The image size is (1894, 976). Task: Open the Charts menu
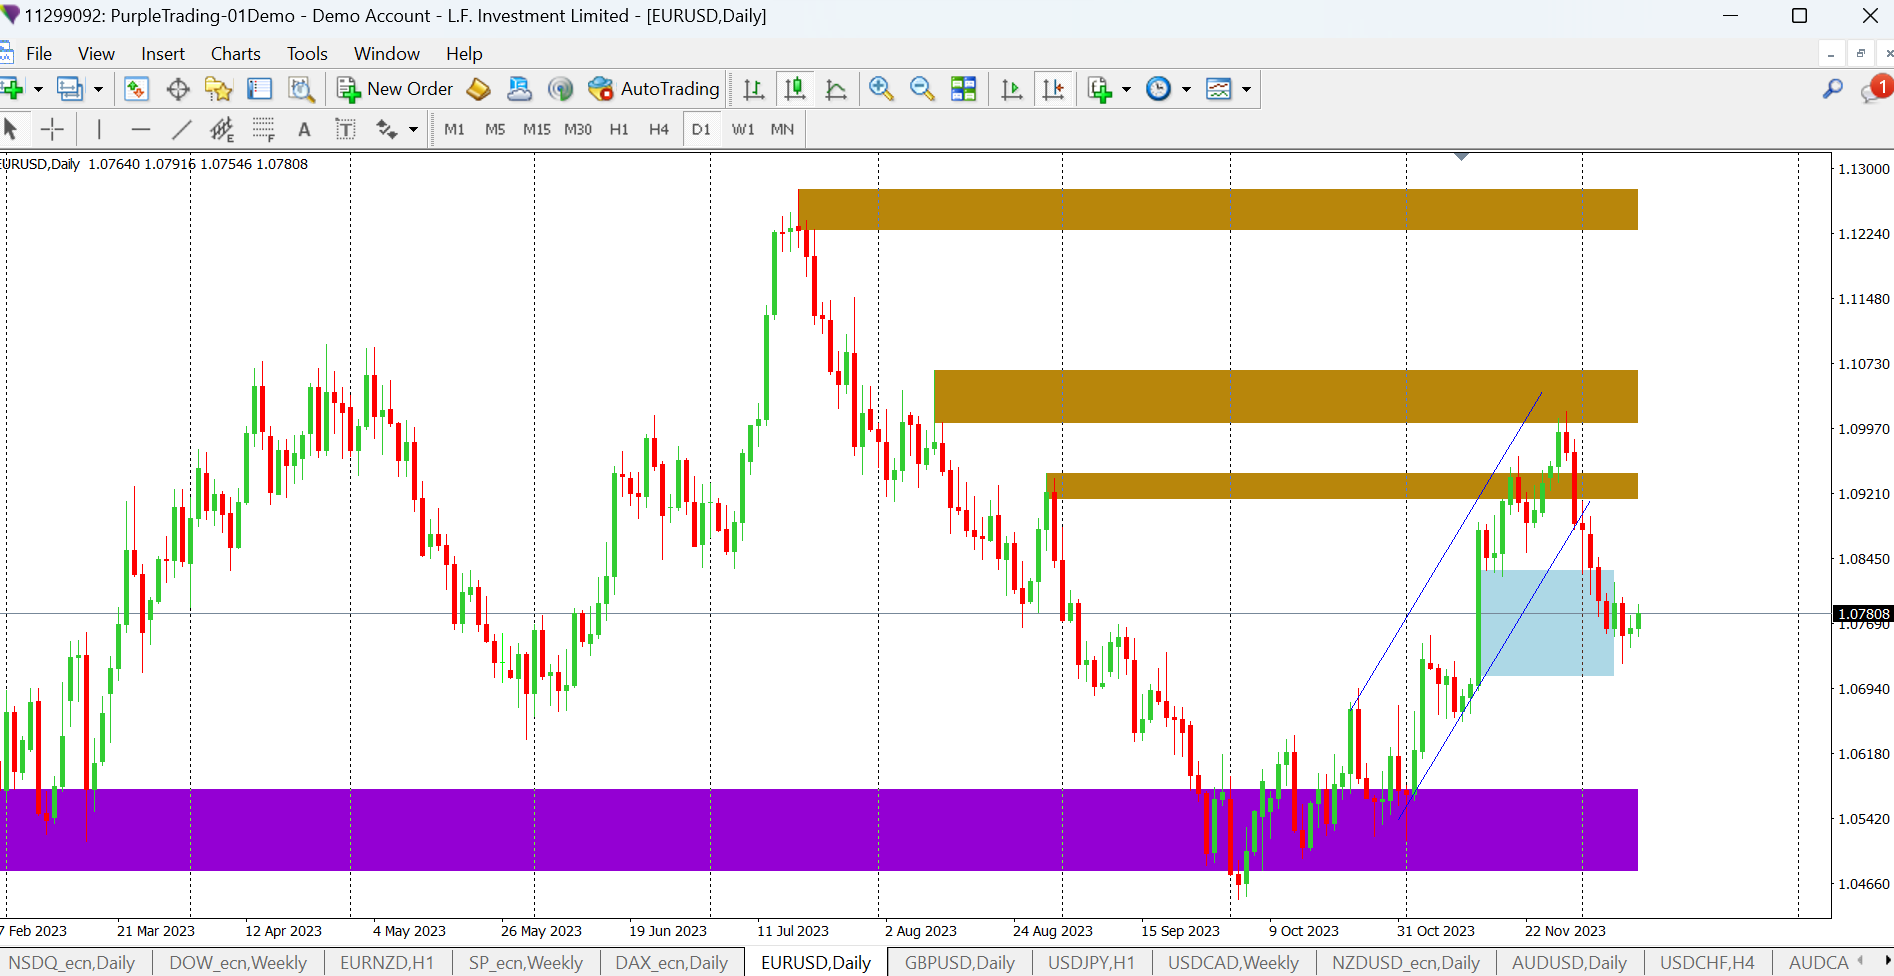[235, 54]
